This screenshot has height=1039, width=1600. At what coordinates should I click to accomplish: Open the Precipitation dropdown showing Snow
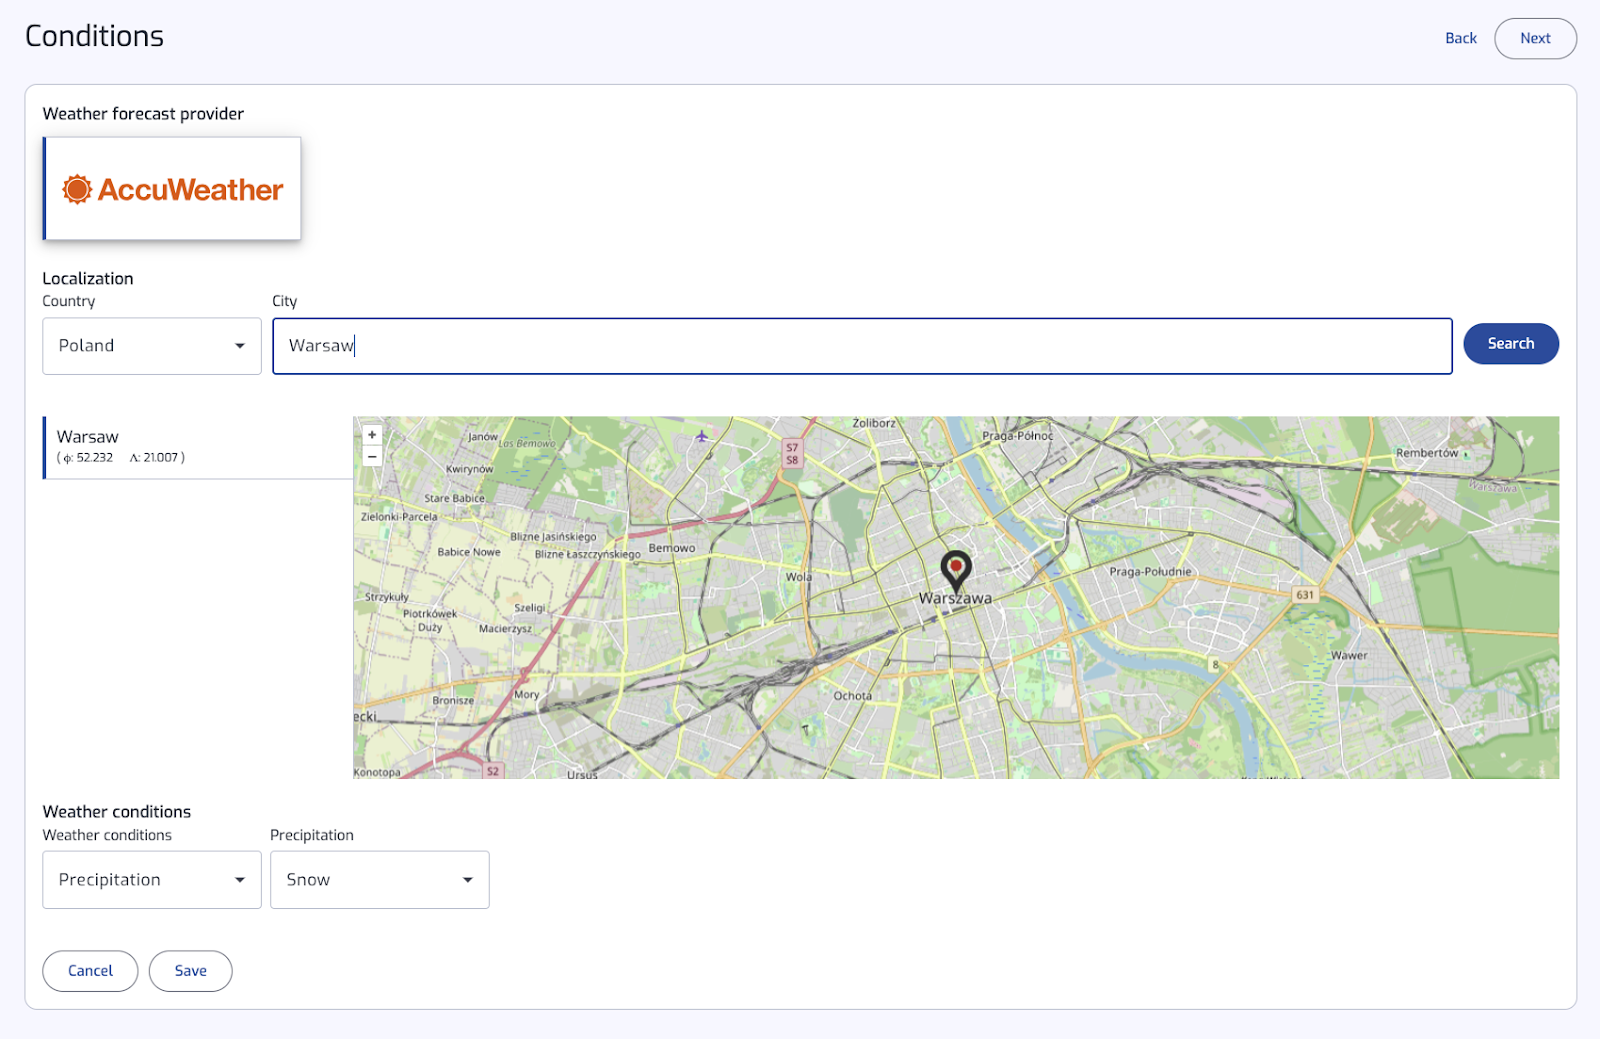tap(380, 880)
